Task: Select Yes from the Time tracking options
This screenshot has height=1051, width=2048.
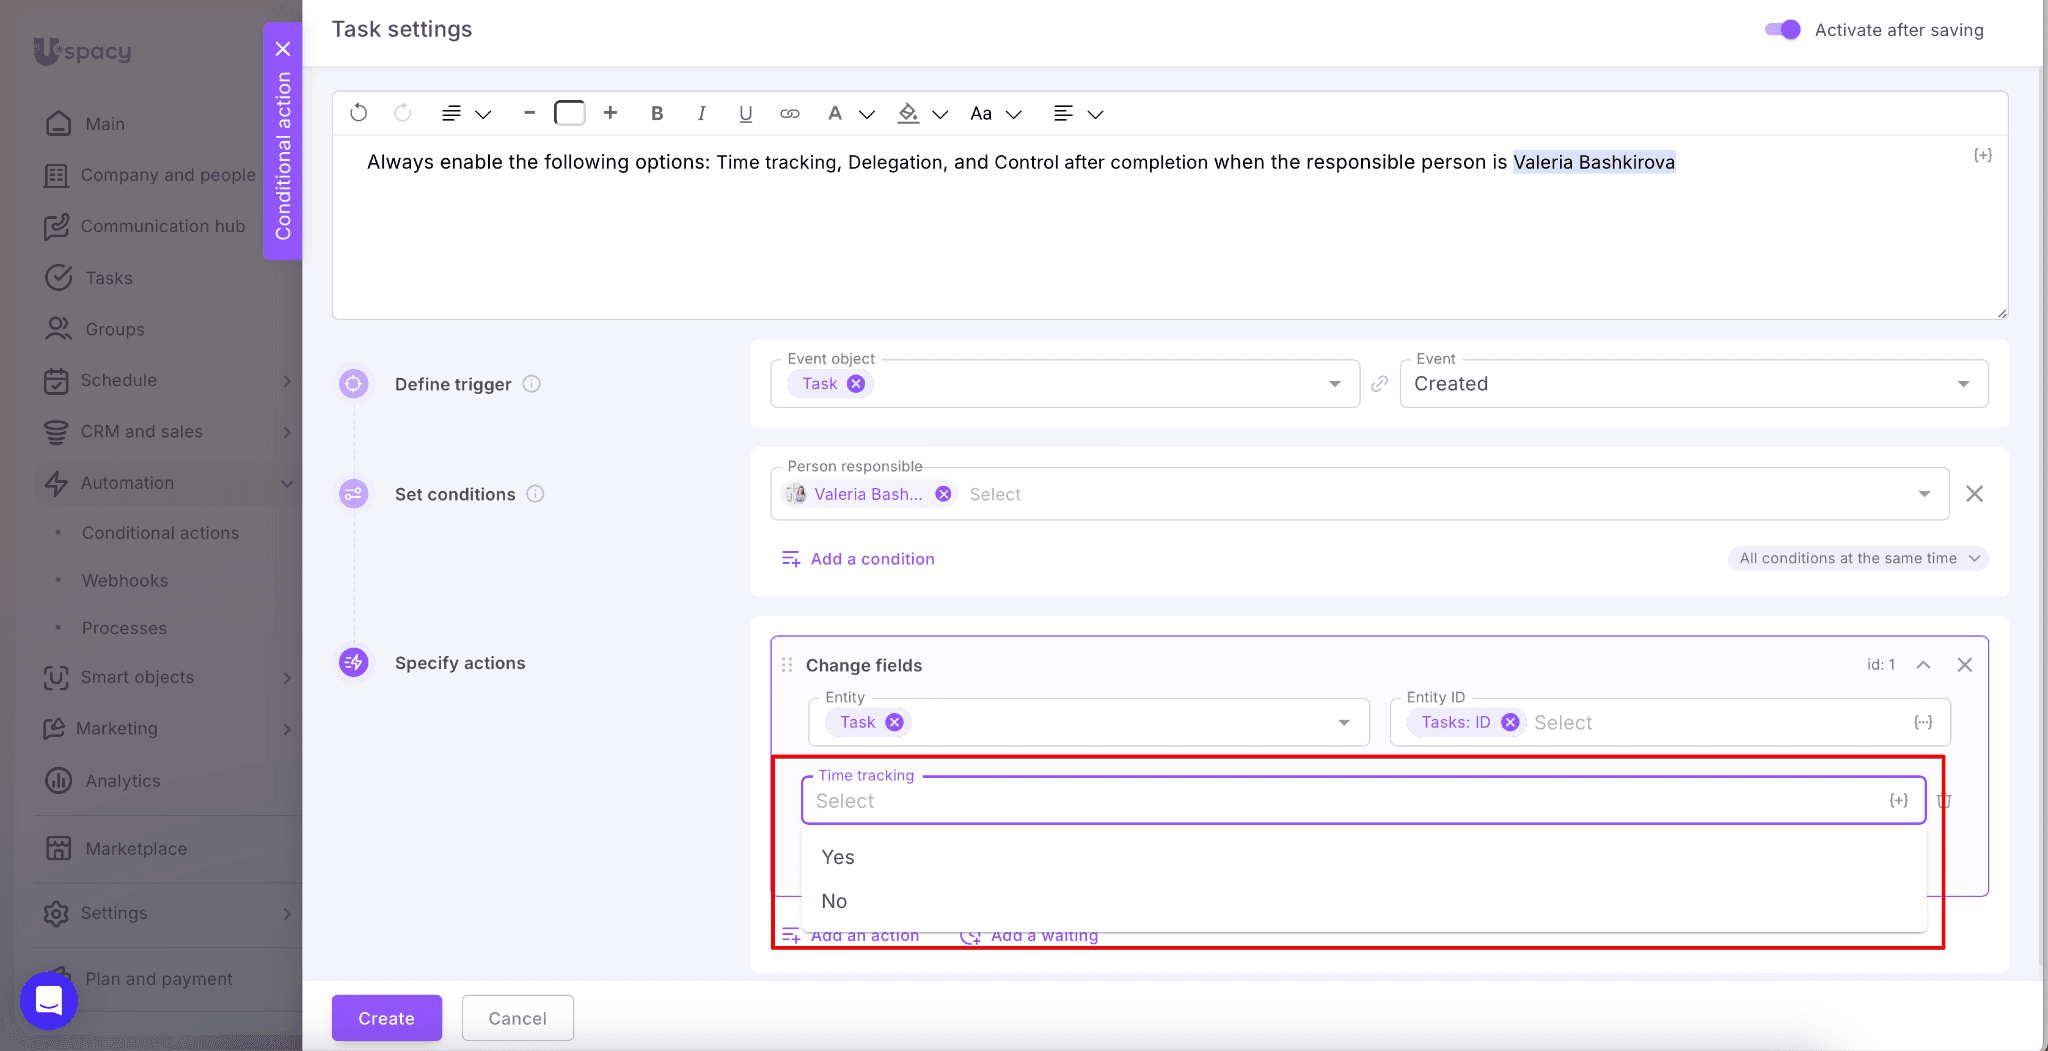Action: pyautogui.click(x=838, y=857)
